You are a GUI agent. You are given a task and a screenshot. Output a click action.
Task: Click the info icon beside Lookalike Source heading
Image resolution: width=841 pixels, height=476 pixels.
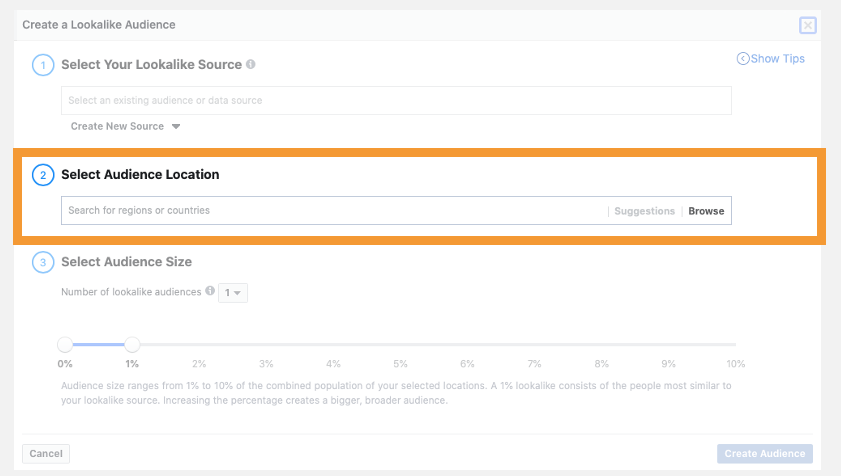(250, 64)
